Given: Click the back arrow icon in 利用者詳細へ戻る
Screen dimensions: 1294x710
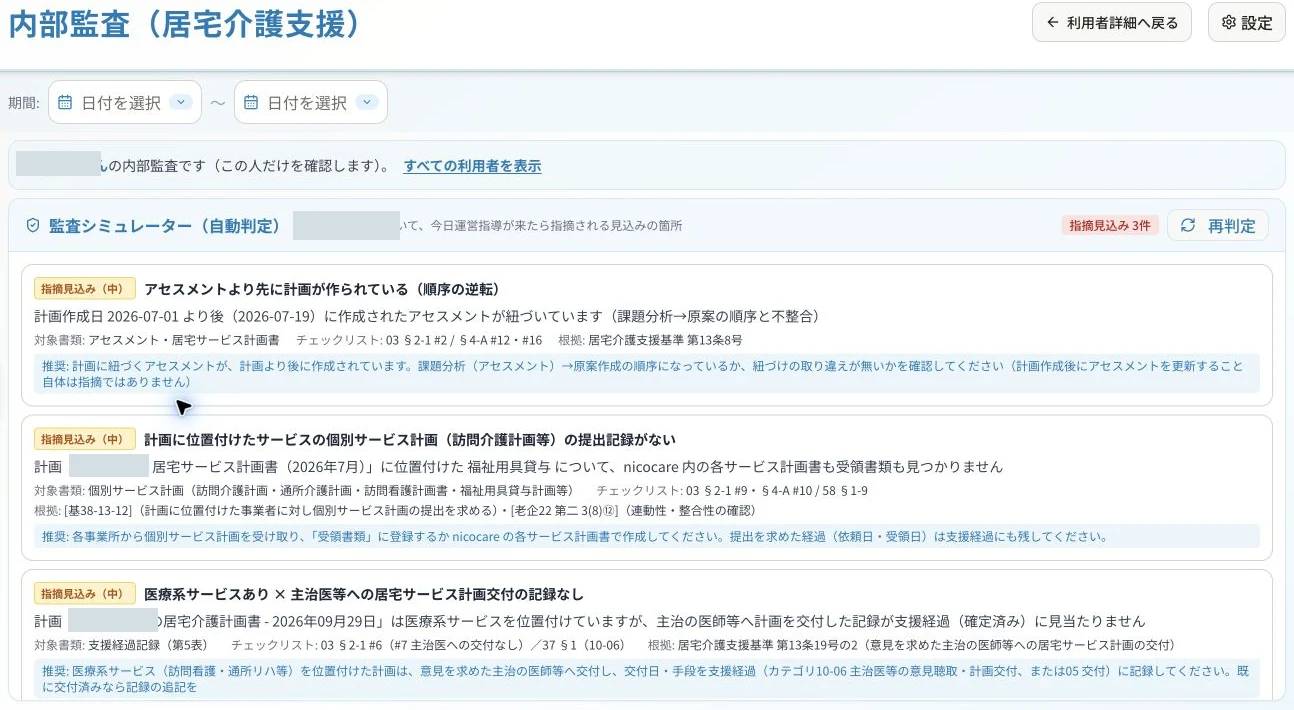Looking at the screenshot, I should tap(1052, 23).
